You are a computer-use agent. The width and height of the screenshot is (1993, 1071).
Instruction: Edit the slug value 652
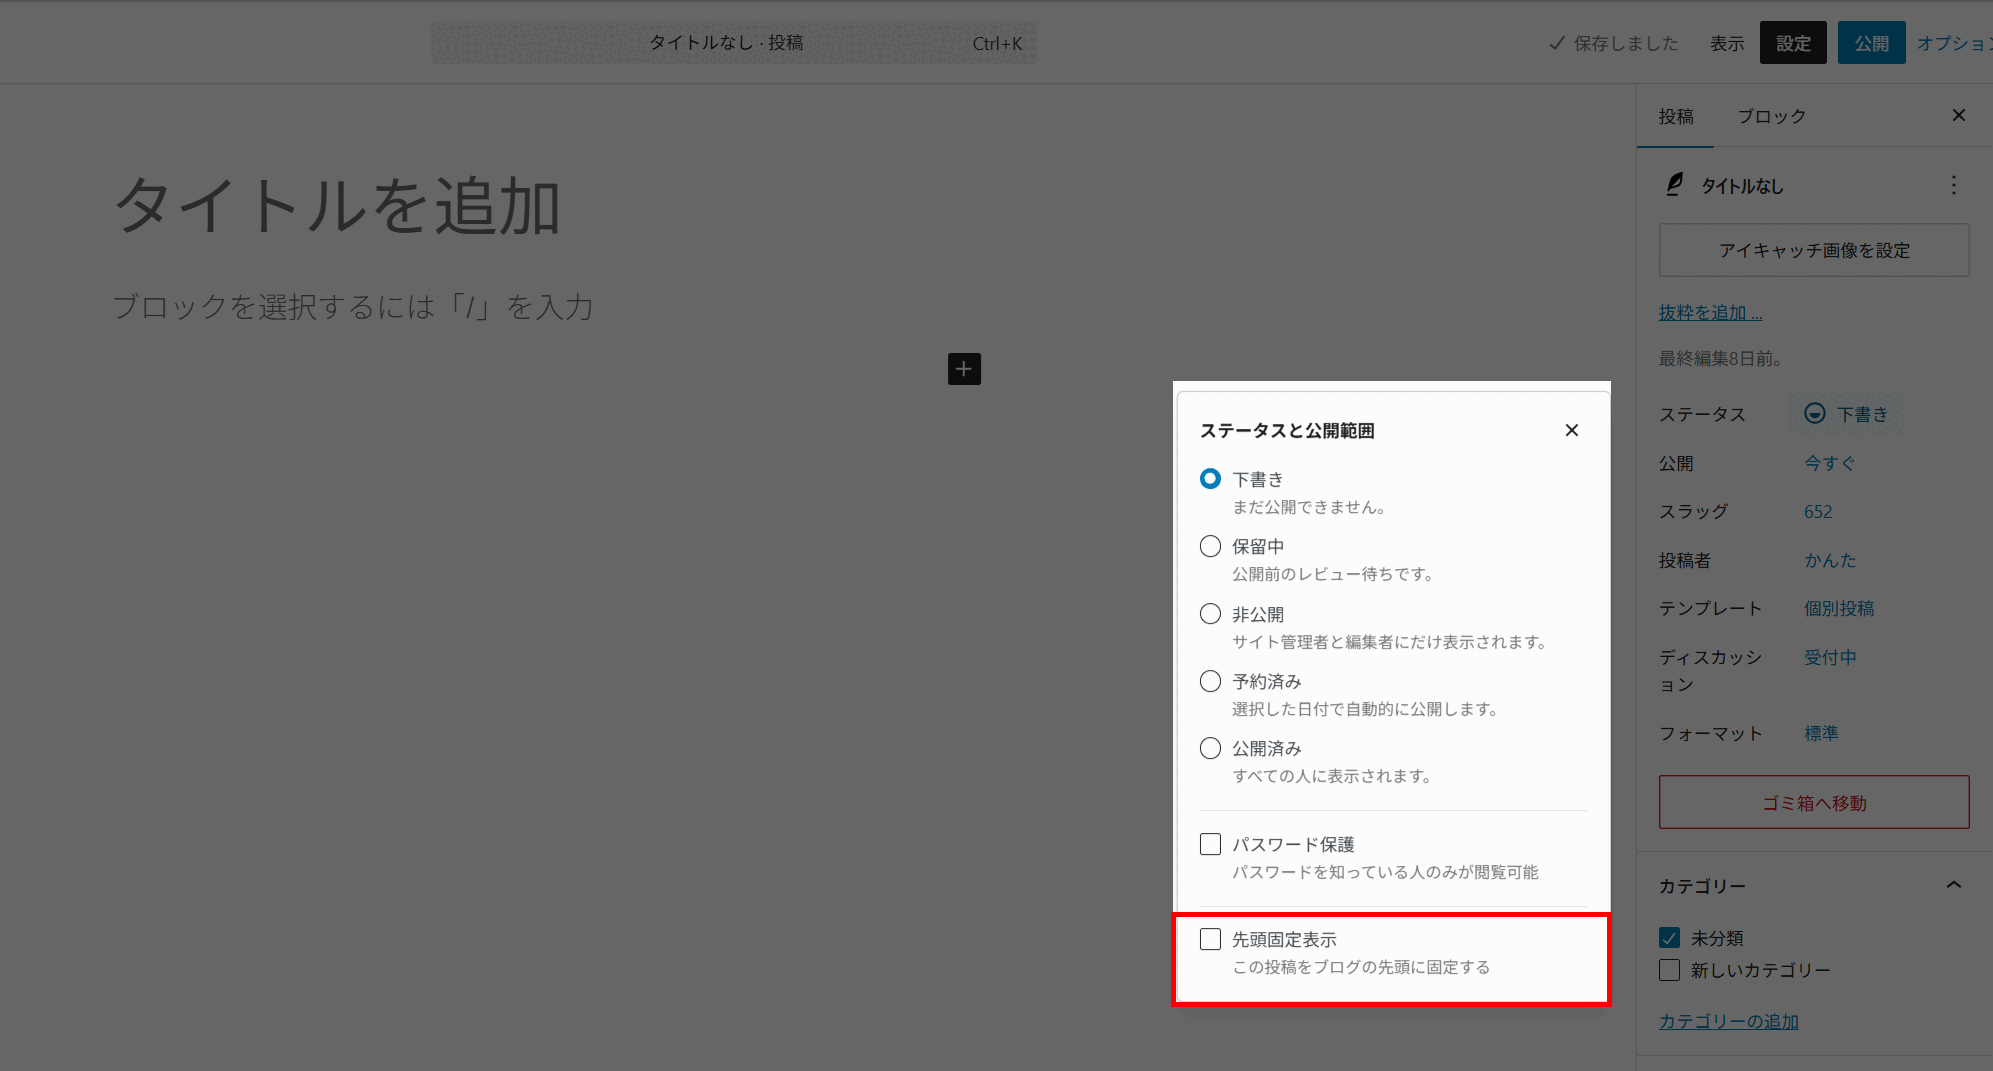pos(1818,511)
